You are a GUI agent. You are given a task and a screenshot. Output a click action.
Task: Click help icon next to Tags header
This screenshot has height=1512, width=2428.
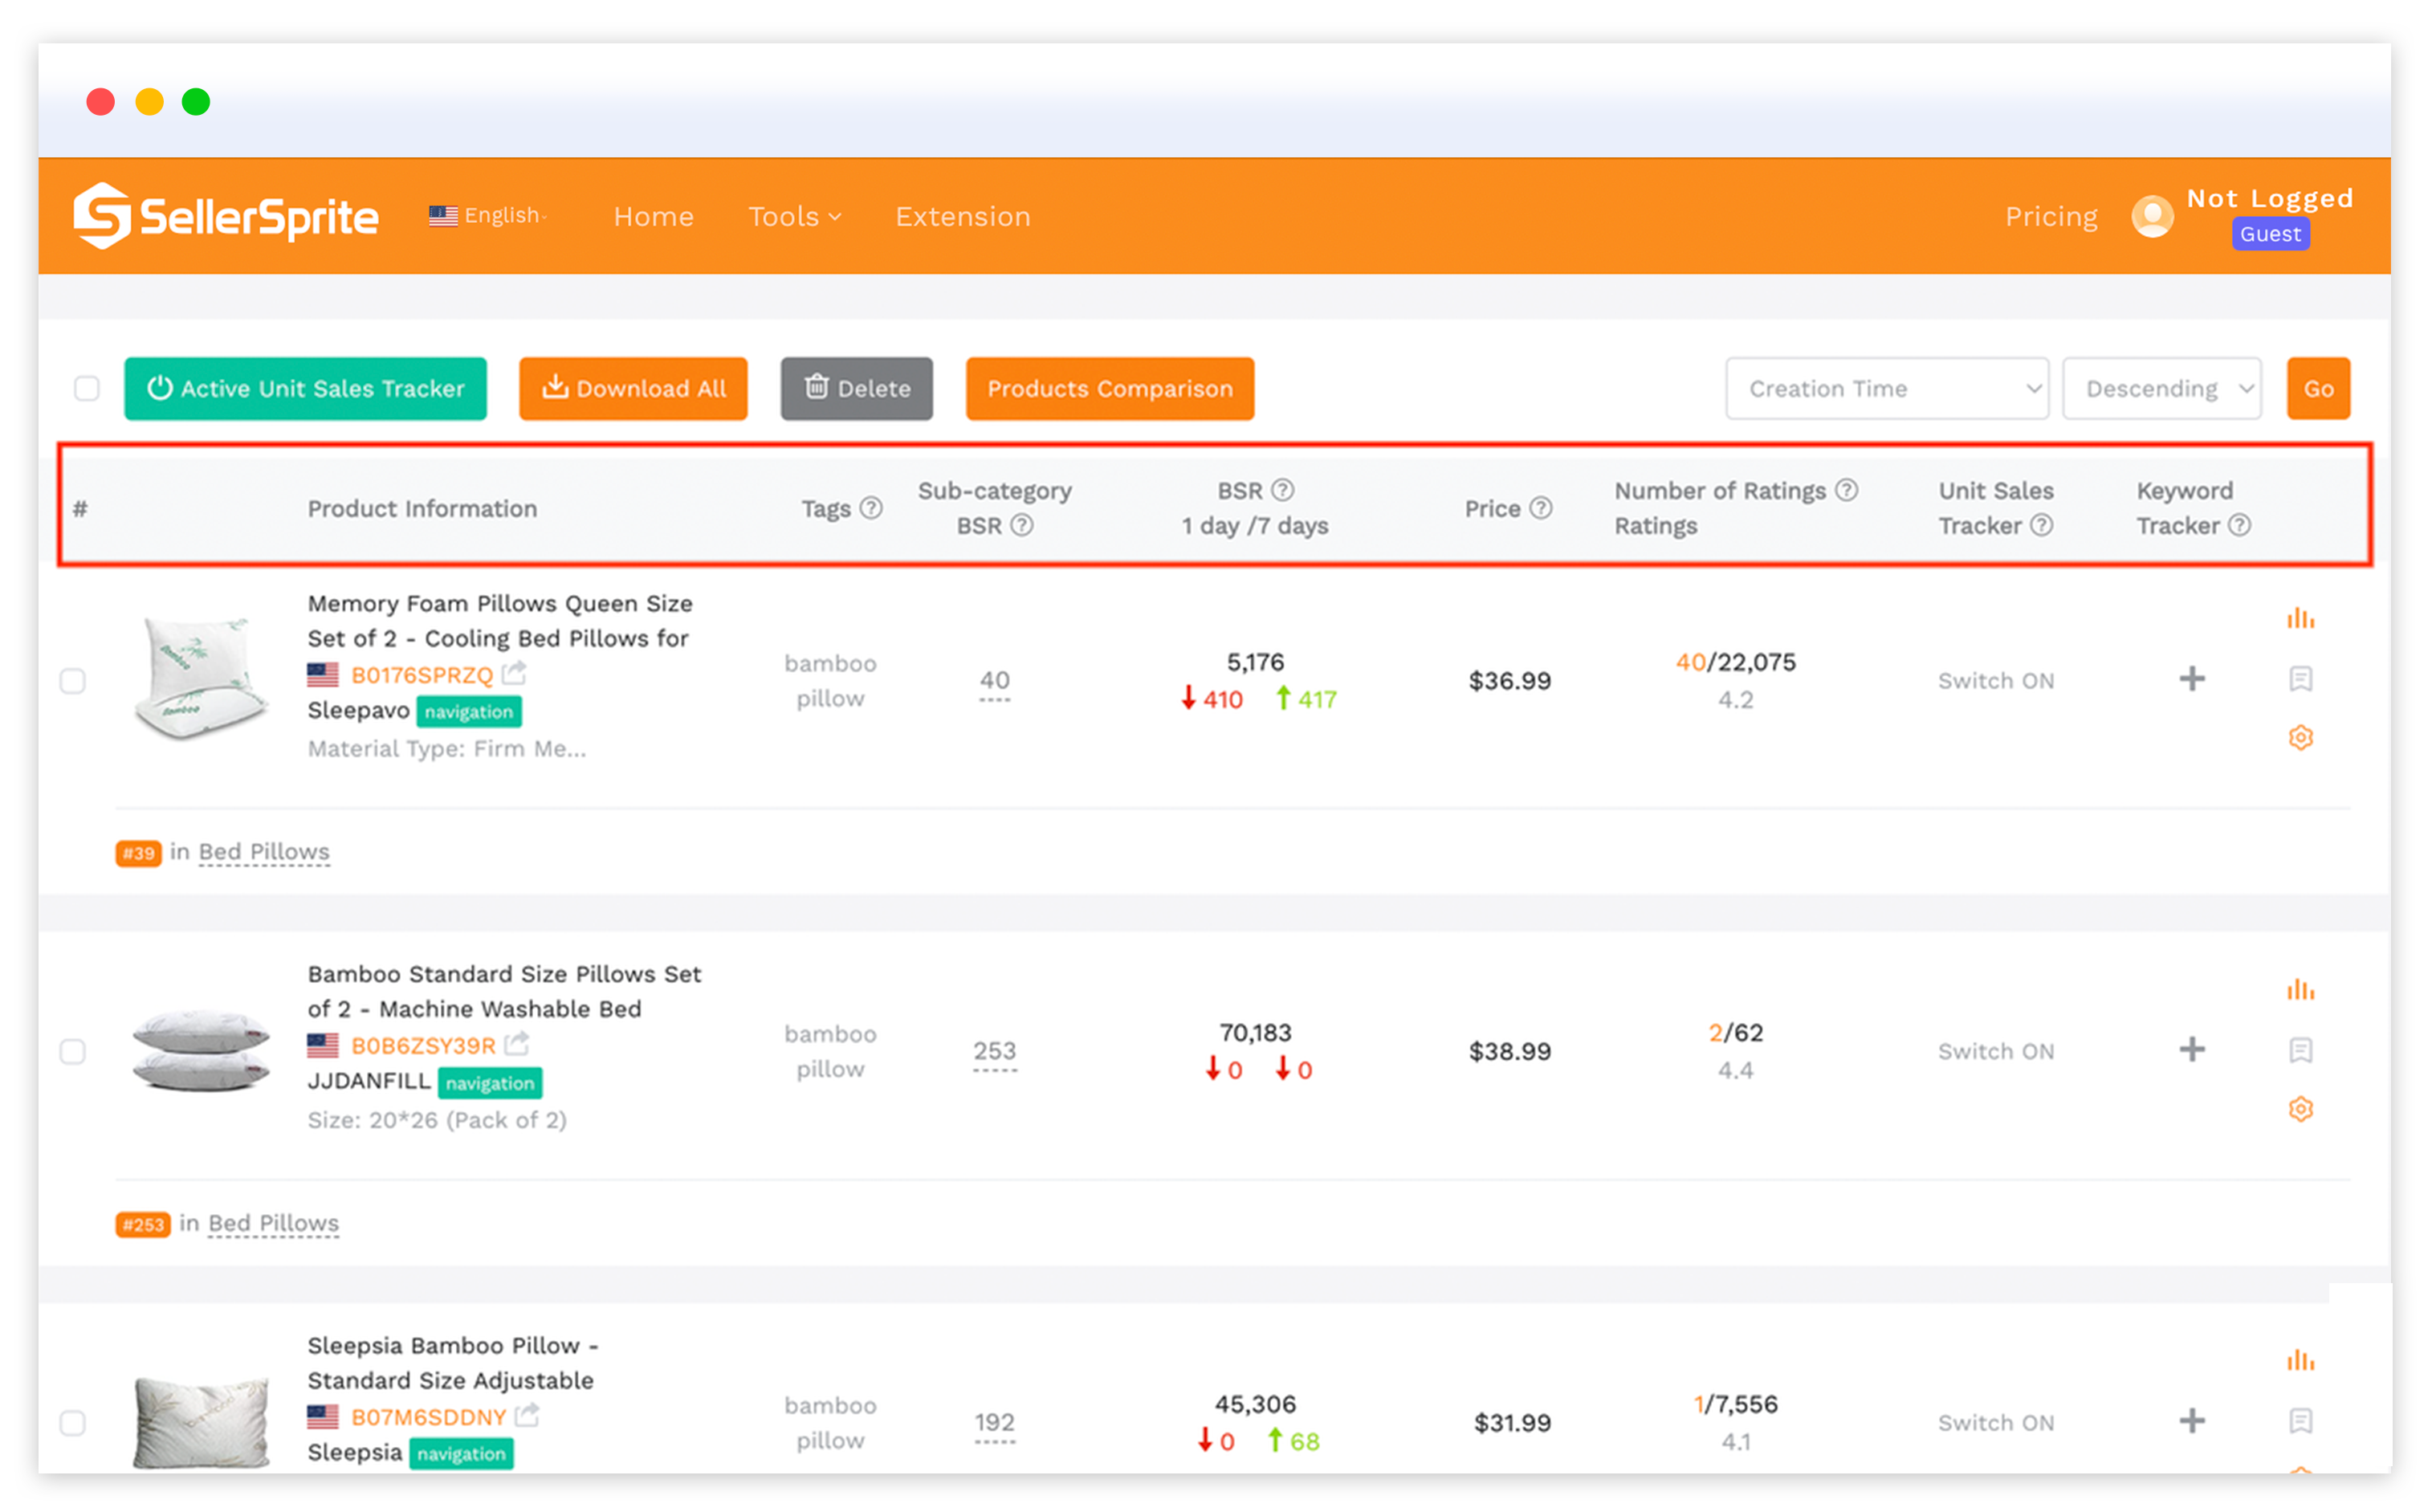tap(871, 508)
